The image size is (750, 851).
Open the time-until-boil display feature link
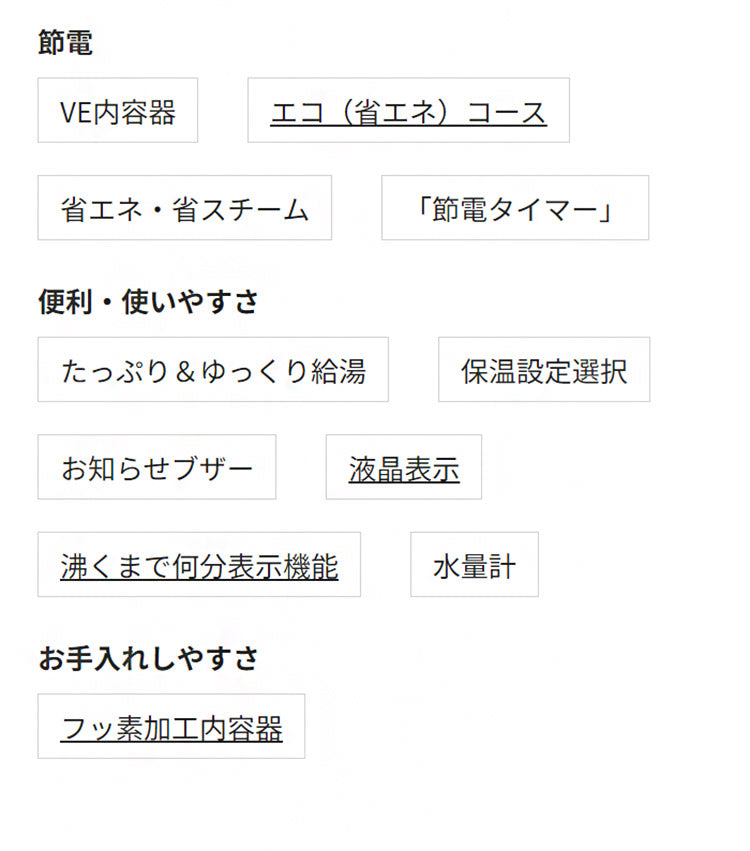click(199, 565)
